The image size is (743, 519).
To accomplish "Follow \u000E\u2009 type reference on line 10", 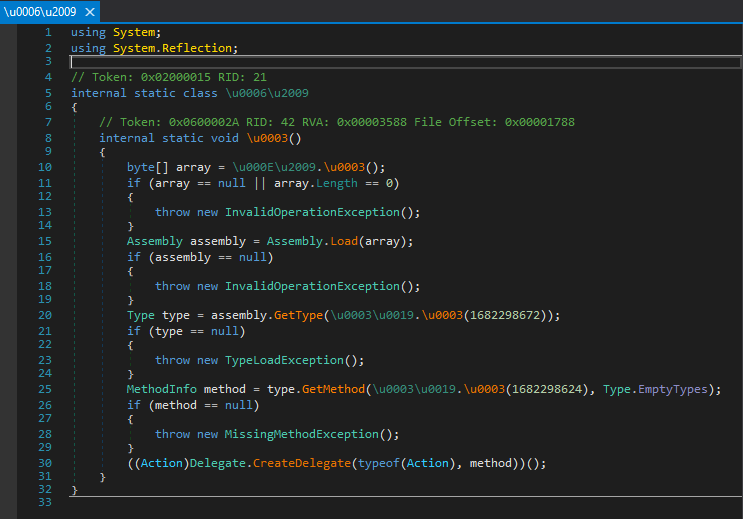I will [274, 167].
